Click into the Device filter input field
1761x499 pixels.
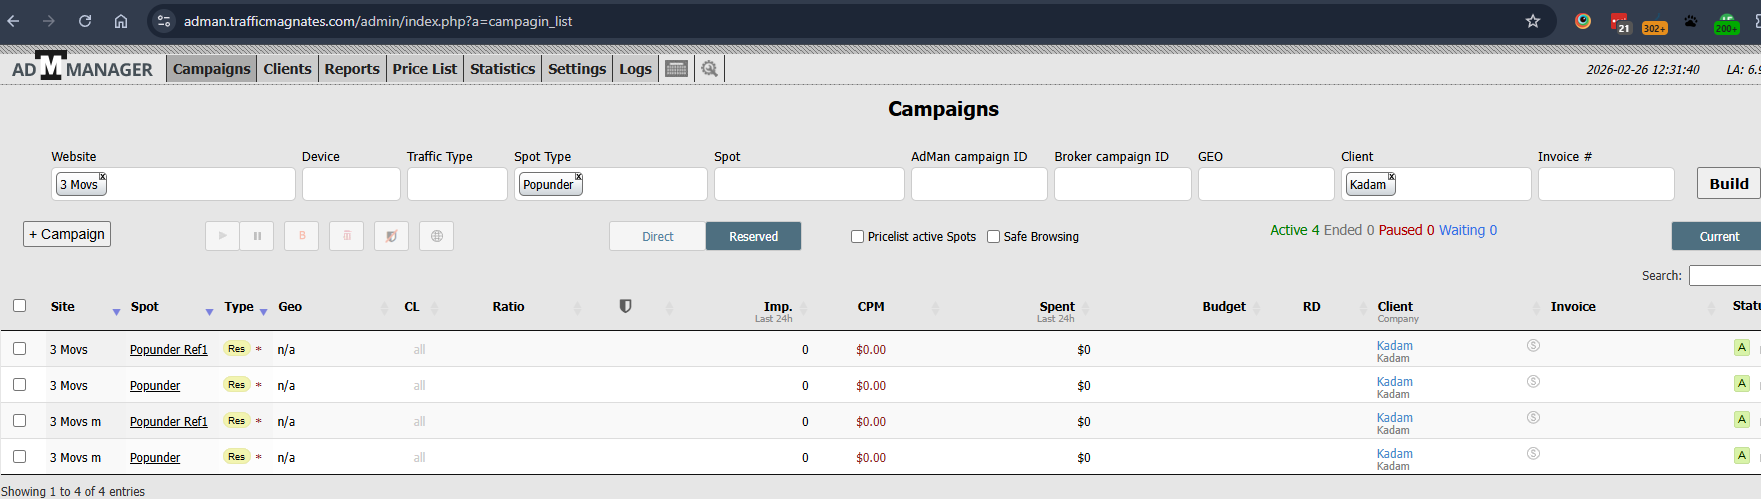[351, 184]
